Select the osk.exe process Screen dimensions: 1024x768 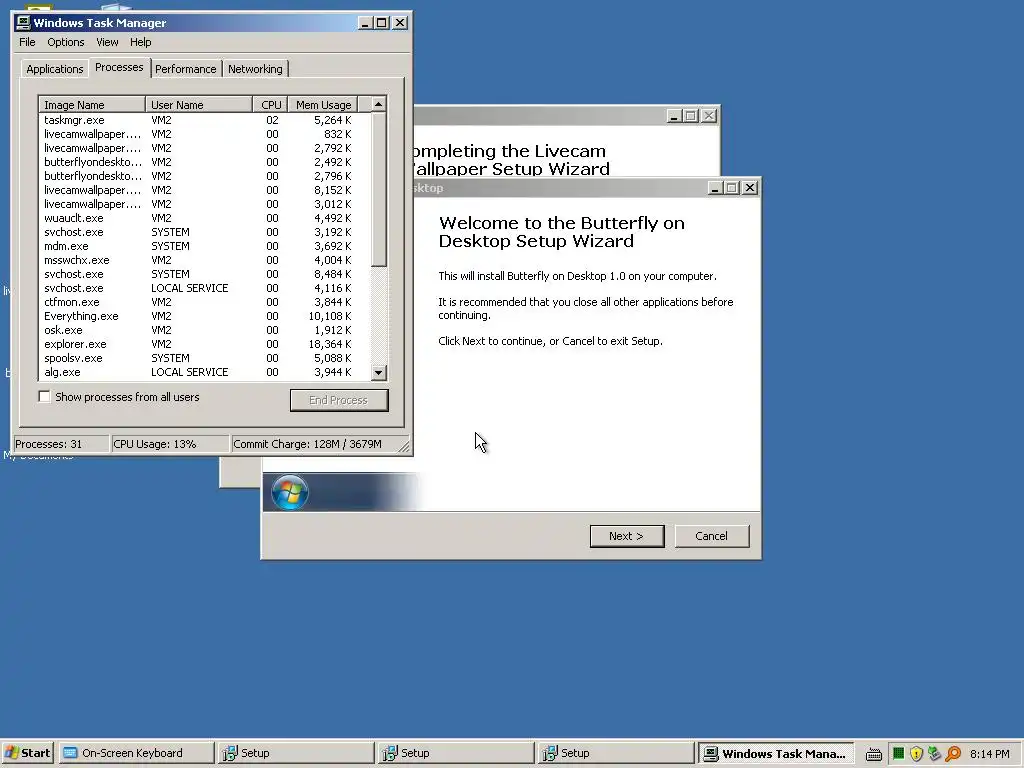pos(204,330)
